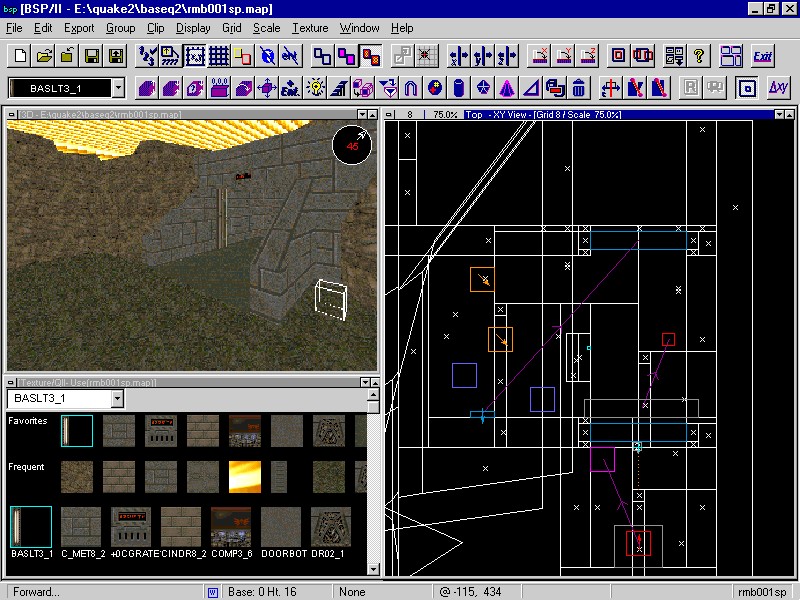Click the texture panel scroll up arrow
Viewport: 800px width, 600px height.
point(373,395)
